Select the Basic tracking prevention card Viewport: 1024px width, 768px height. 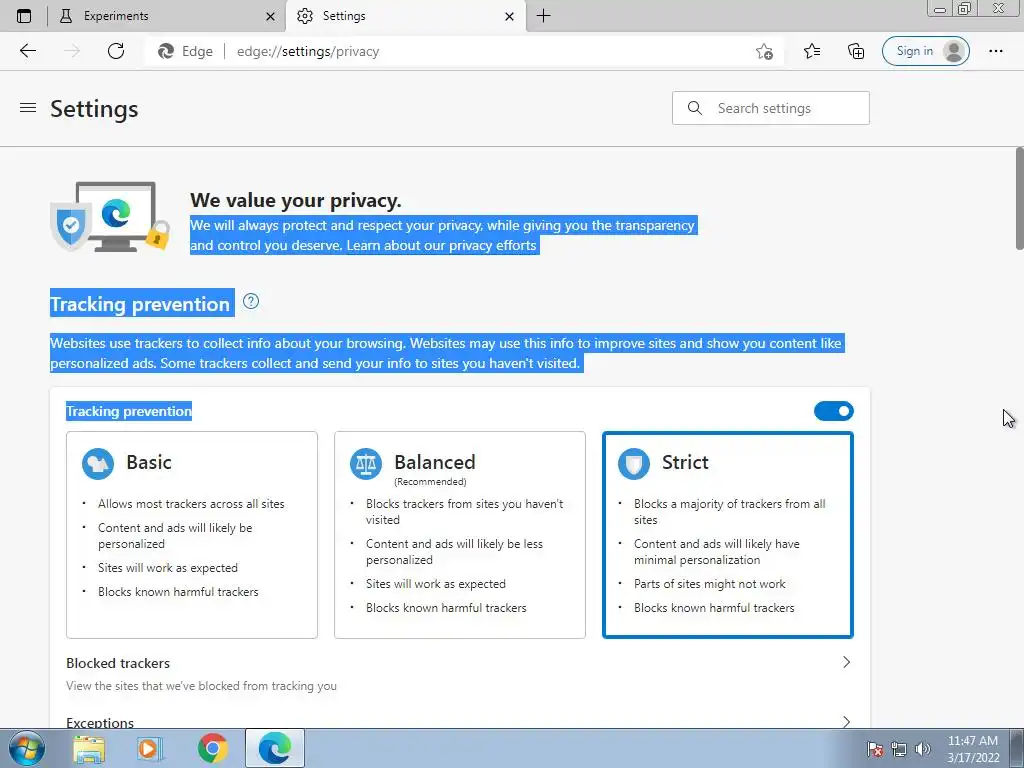[192, 535]
